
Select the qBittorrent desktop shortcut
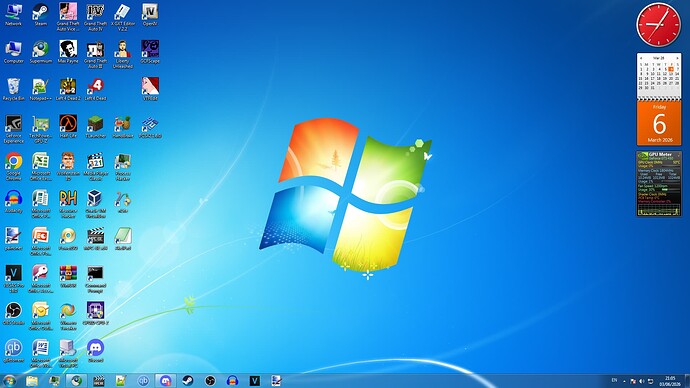13,351
